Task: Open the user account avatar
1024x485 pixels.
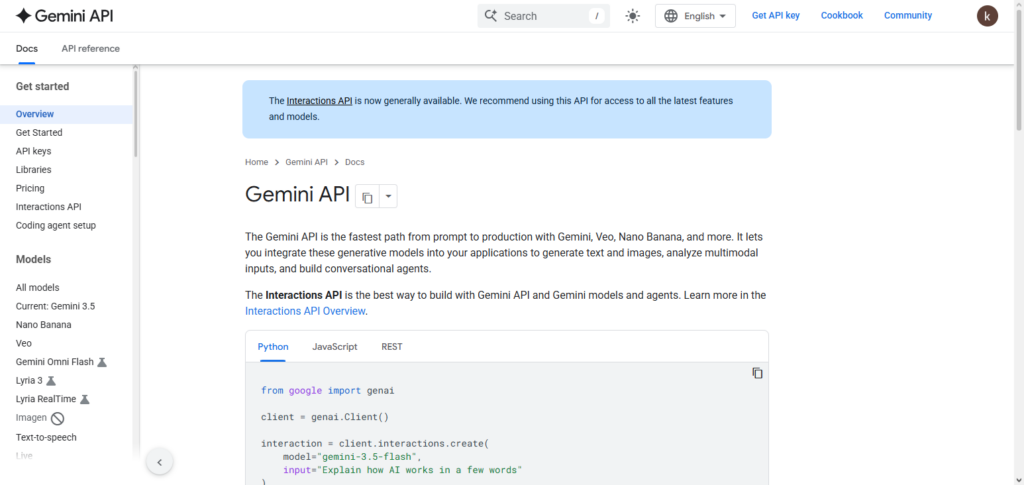Action: pyautogui.click(x=987, y=16)
